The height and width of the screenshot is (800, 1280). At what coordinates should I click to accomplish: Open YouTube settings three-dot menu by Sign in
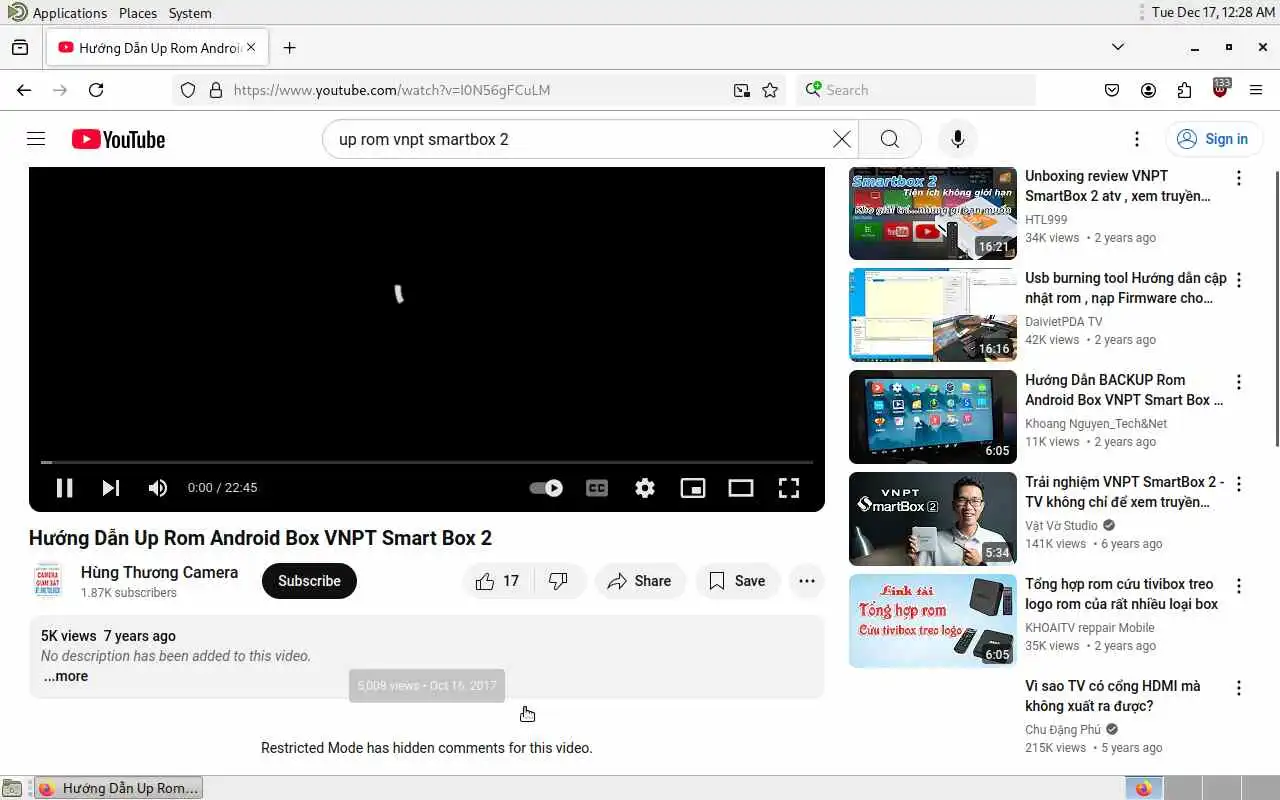[1136, 139]
